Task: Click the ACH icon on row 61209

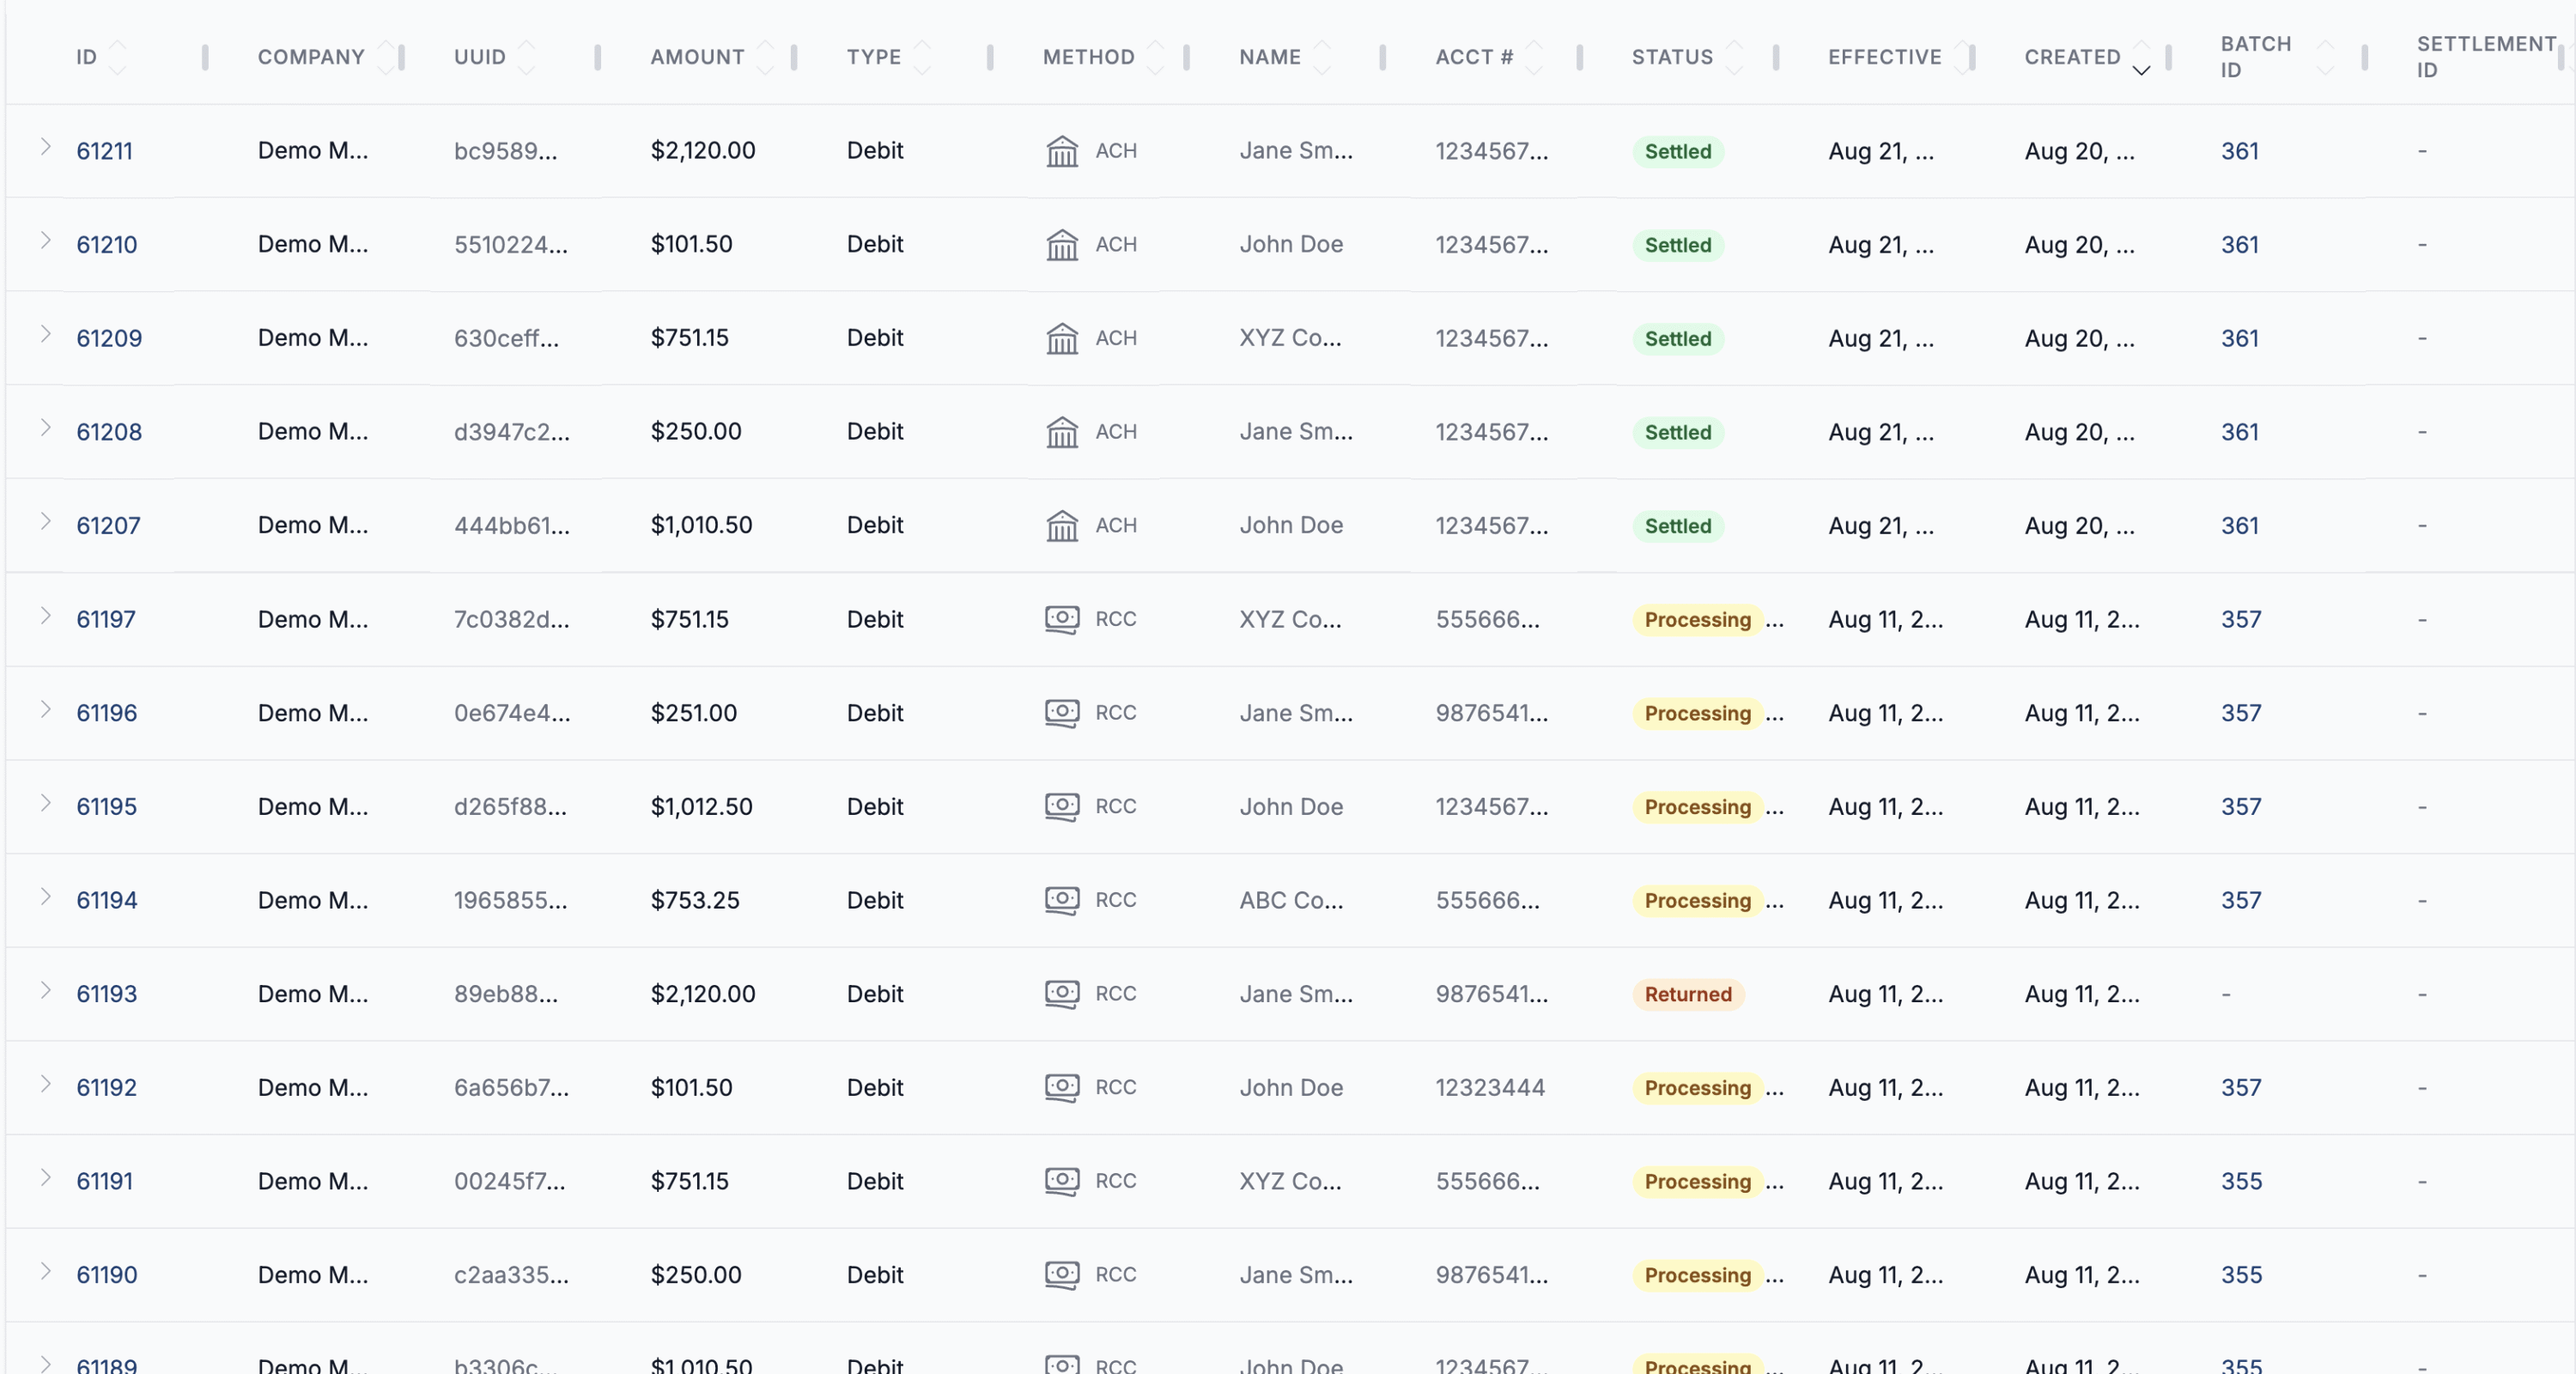Action: [1063, 338]
